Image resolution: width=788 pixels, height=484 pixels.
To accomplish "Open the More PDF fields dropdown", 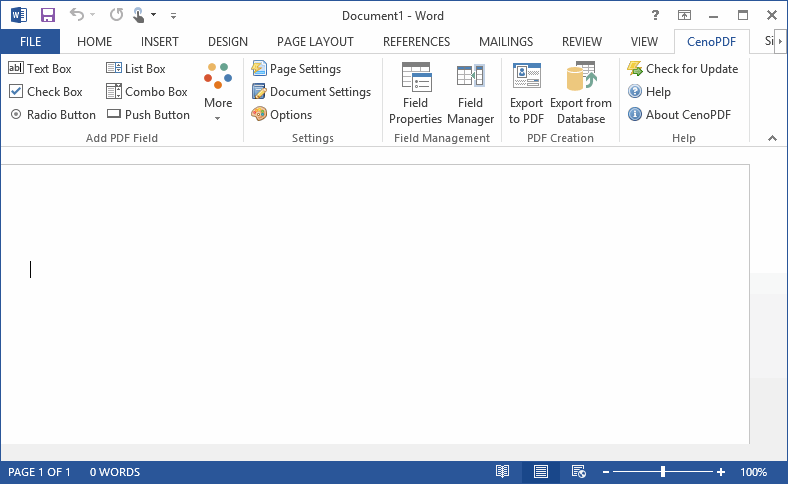I will (x=218, y=92).
